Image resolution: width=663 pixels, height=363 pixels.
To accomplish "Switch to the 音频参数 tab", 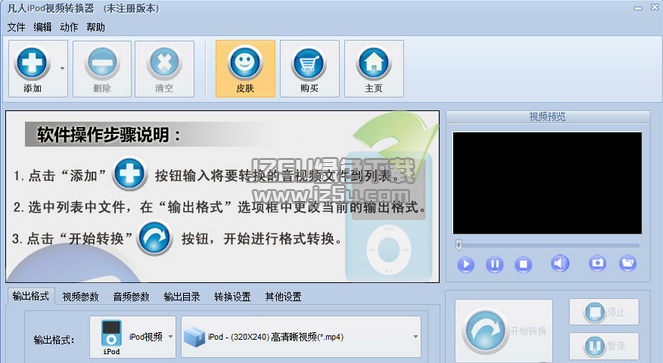I will (131, 297).
